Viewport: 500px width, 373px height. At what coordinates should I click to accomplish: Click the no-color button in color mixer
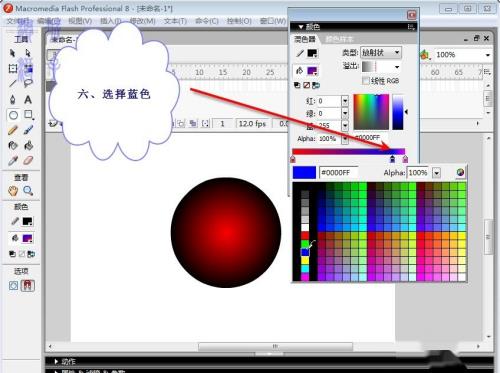click(x=307, y=85)
